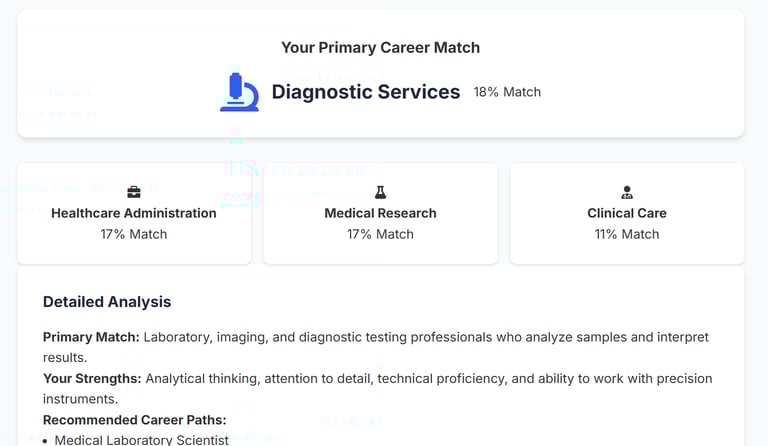The height and width of the screenshot is (446, 768).
Task: Click 17% Match under Healthcare Administration
Action: tap(134, 234)
